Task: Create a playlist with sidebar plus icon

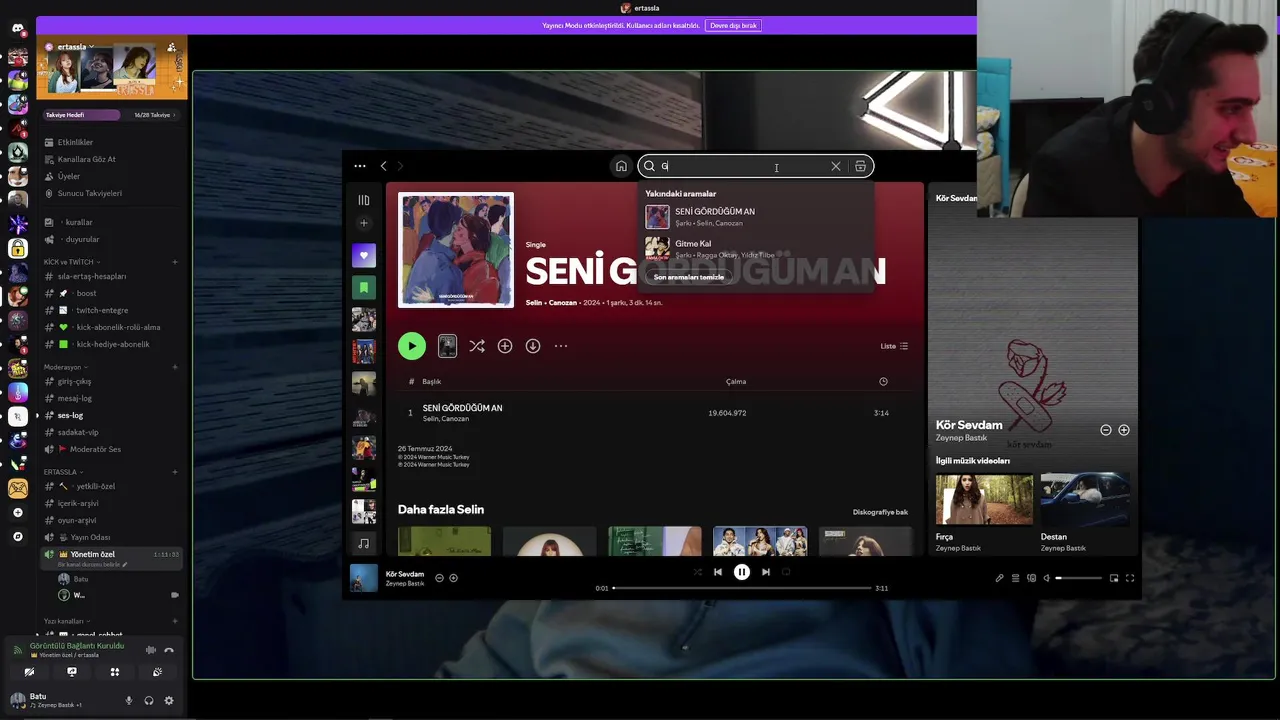Action: click(x=364, y=223)
